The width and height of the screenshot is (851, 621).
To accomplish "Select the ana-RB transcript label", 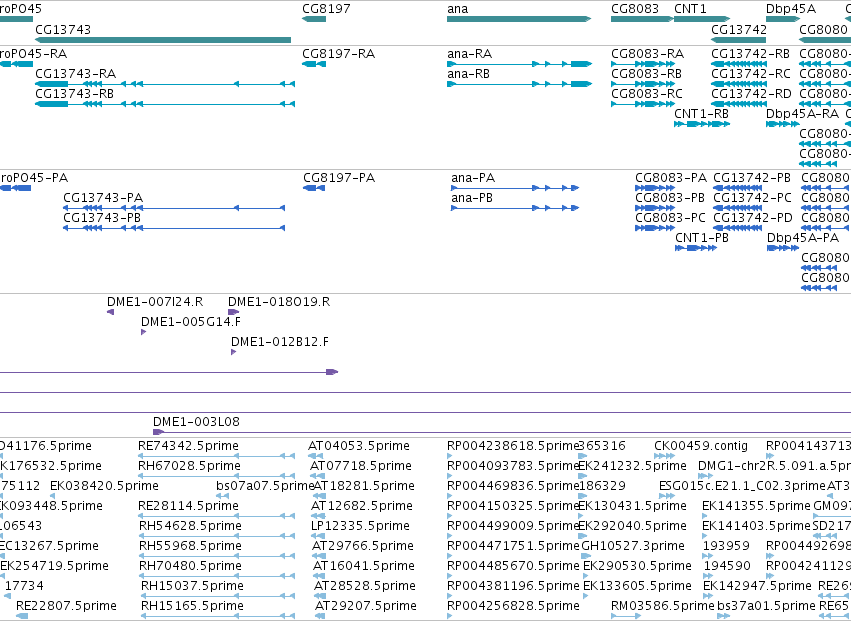I will click(468, 74).
